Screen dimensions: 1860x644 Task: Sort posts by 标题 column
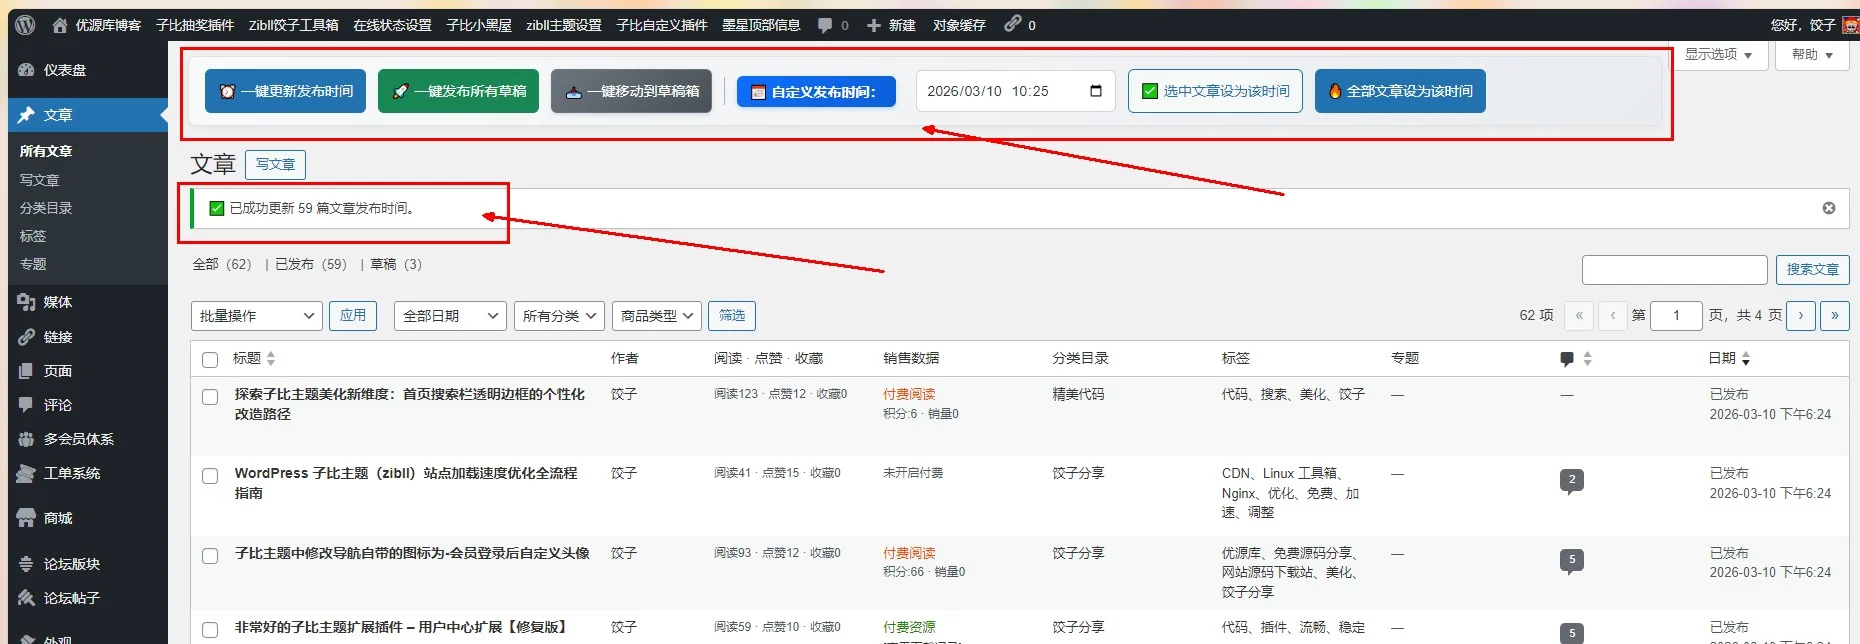(x=254, y=358)
